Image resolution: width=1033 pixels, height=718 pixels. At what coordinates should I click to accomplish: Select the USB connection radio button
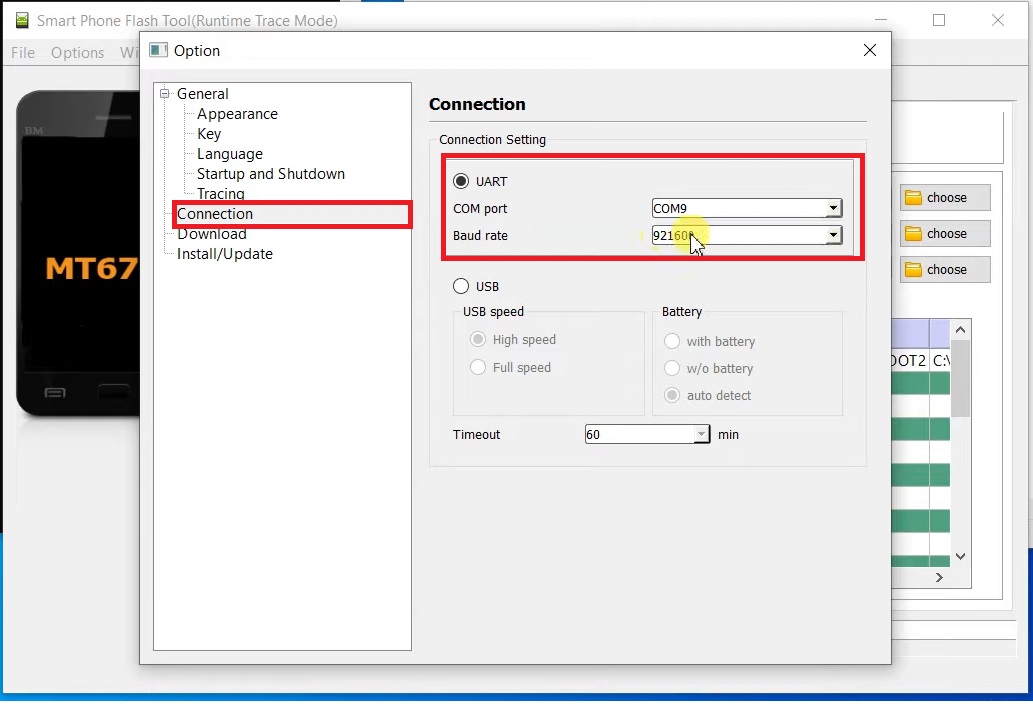click(461, 287)
